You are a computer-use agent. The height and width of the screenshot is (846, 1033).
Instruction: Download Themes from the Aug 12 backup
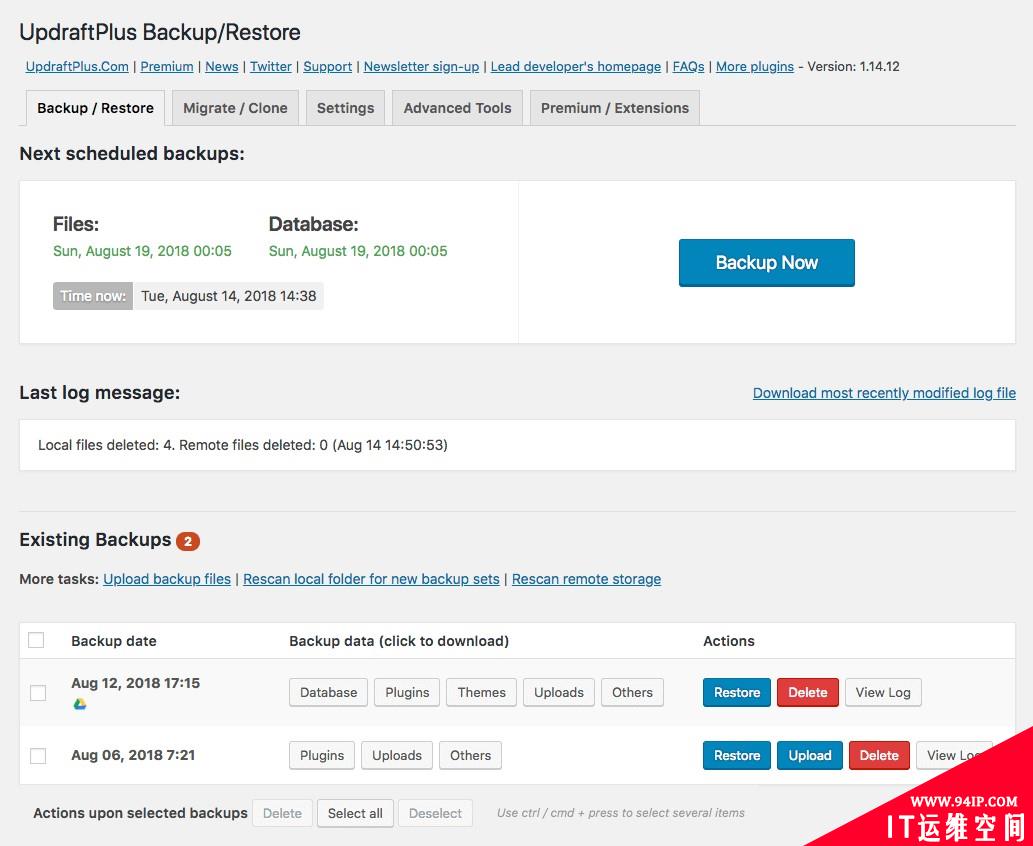tap(482, 692)
